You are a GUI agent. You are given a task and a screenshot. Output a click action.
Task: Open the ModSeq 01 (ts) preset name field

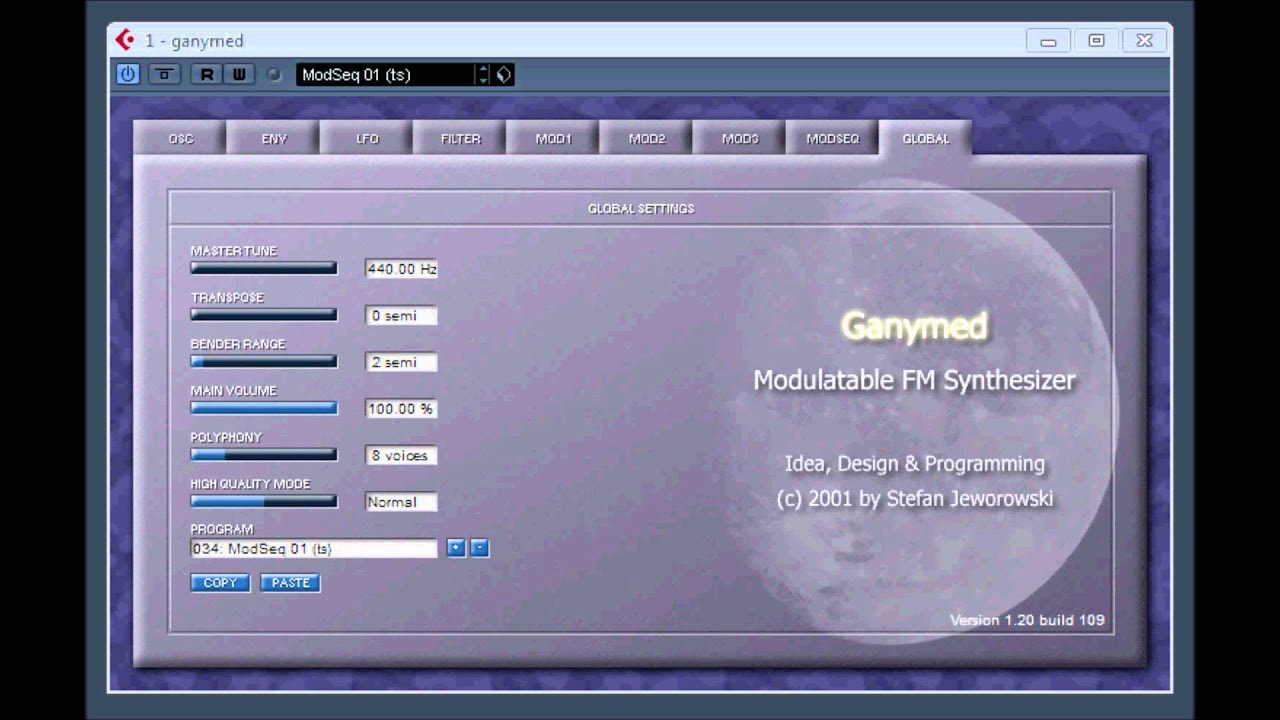[385, 75]
